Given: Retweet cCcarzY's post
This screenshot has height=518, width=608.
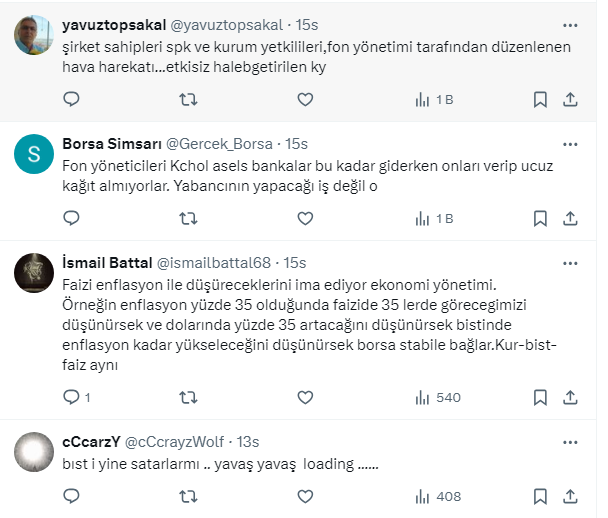Looking at the screenshot, I should pos(187,495).
